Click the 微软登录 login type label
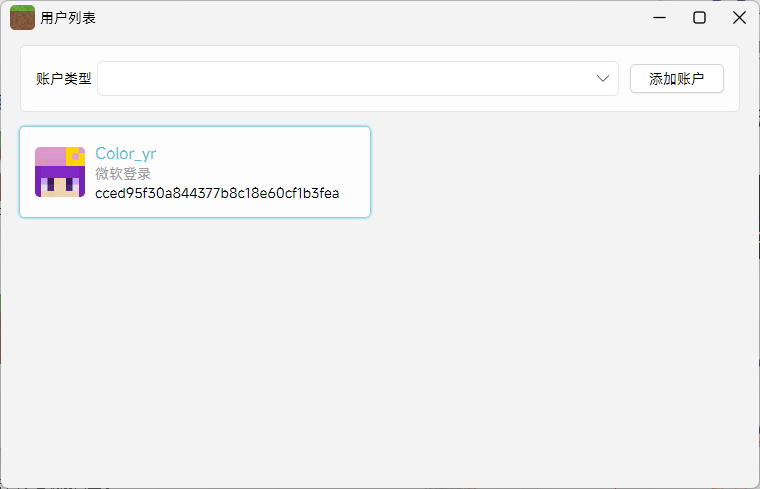760x489 pixels. pos(123,174)
